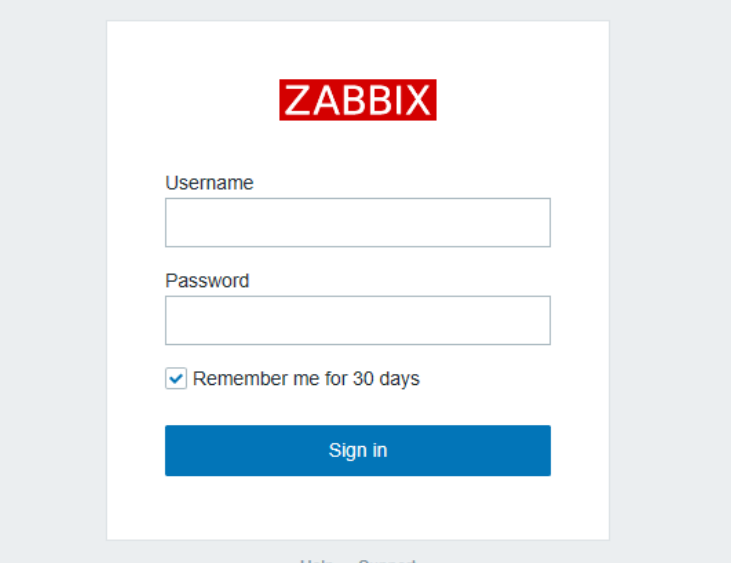
Task: Click the empty box under Username
Action: coord(358,222)
